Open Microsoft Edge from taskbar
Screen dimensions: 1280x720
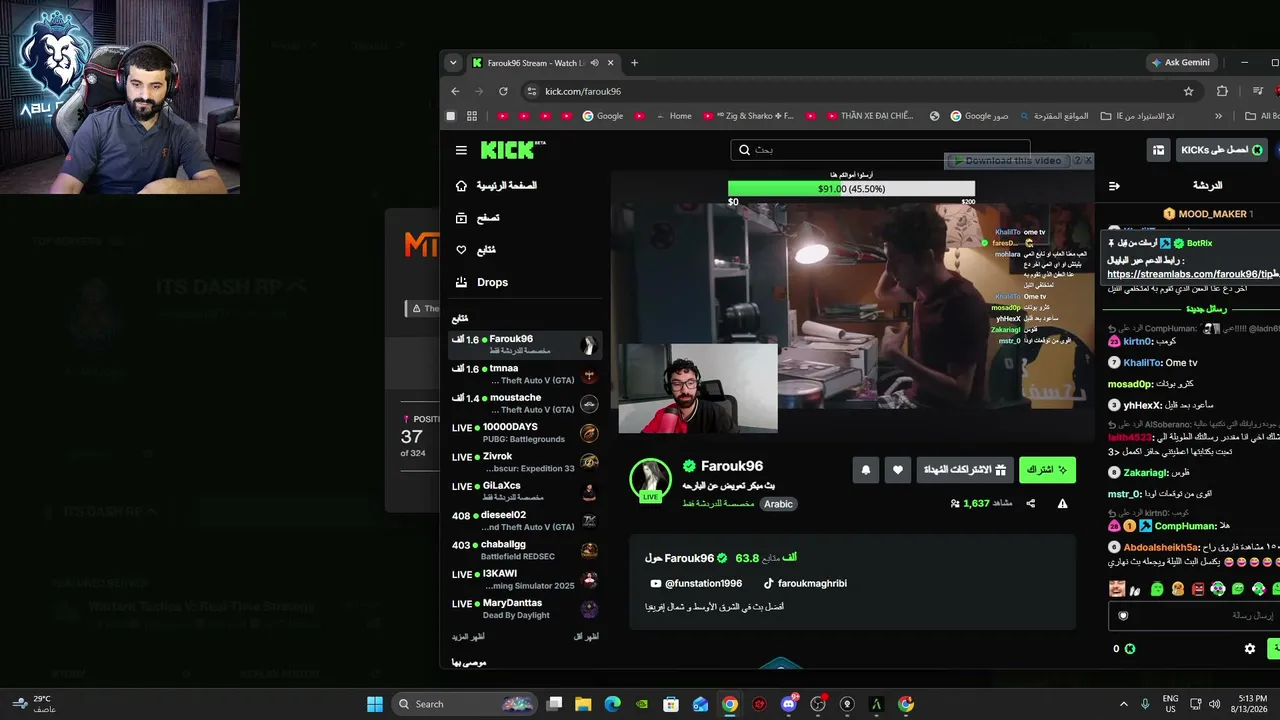pyautogui.click(x=612, y=704)
